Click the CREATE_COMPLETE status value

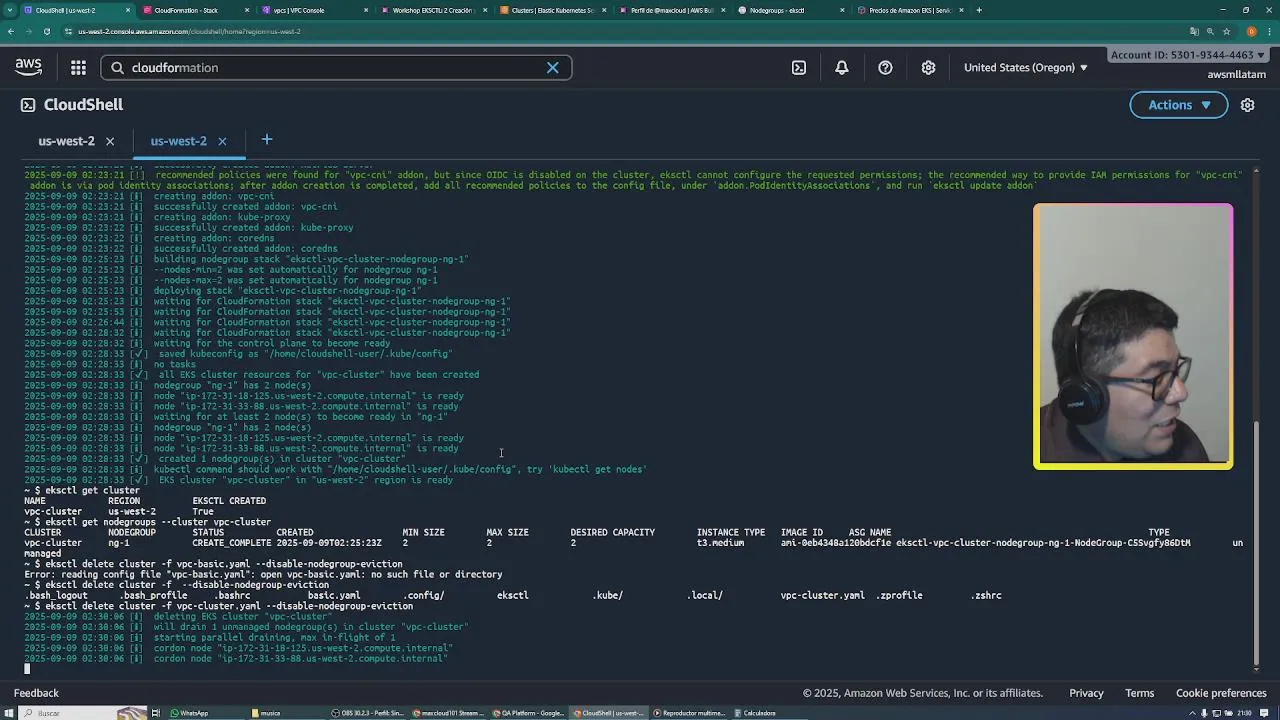[x=231, y=543]
